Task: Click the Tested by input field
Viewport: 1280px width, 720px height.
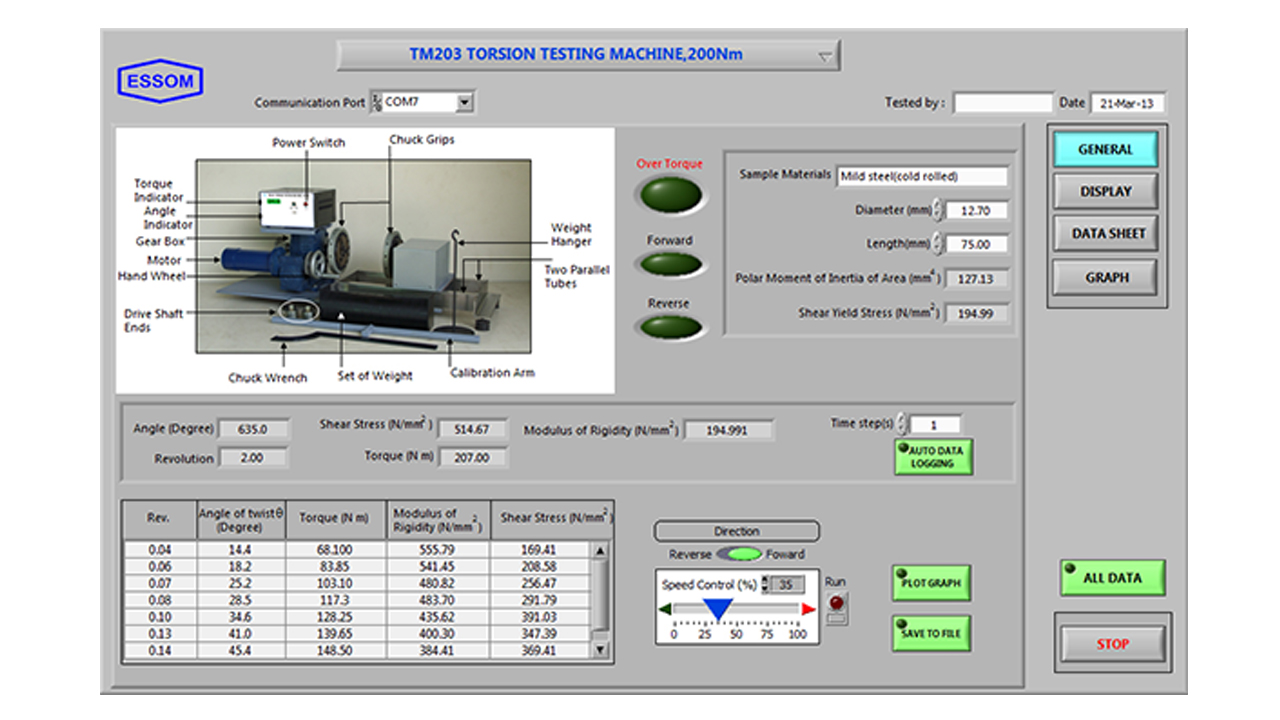Action: [1002, 103]
